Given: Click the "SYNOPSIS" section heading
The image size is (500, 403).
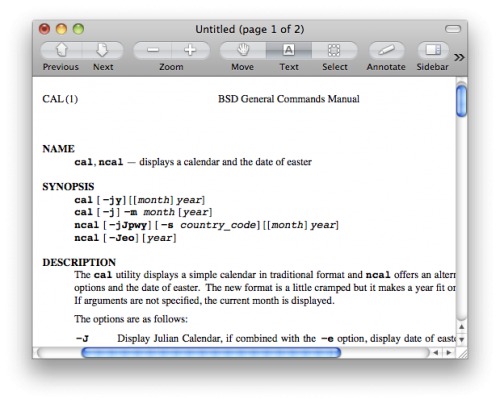Looking at the screenshot, I should click(x=68, y=187).
